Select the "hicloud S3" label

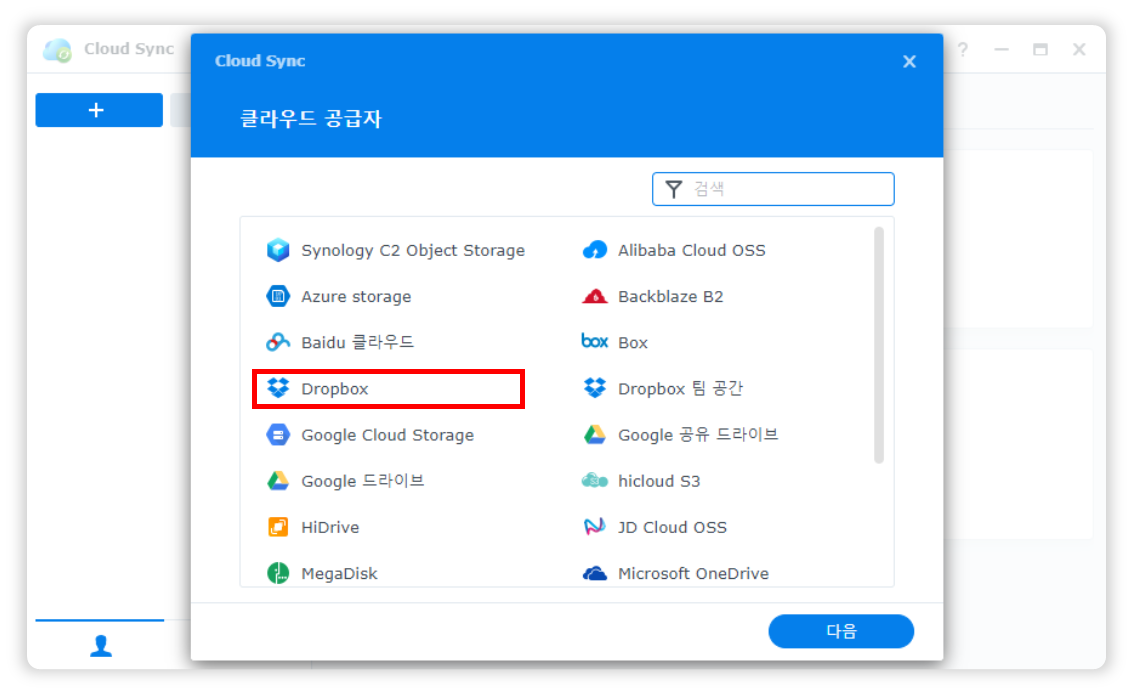point(659,481)
